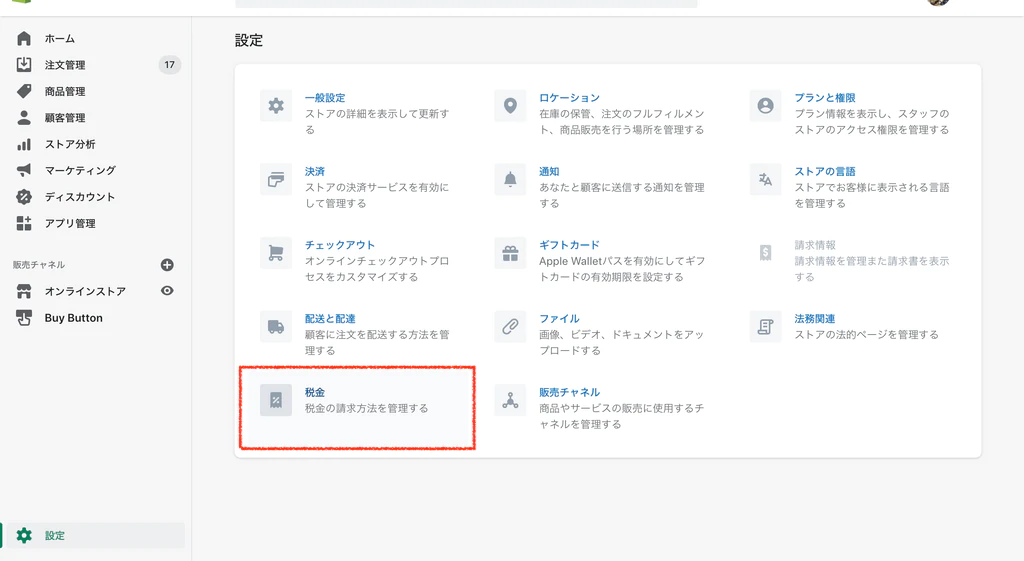Click the チェックアウト shopping cart icon

pos(276,253)
